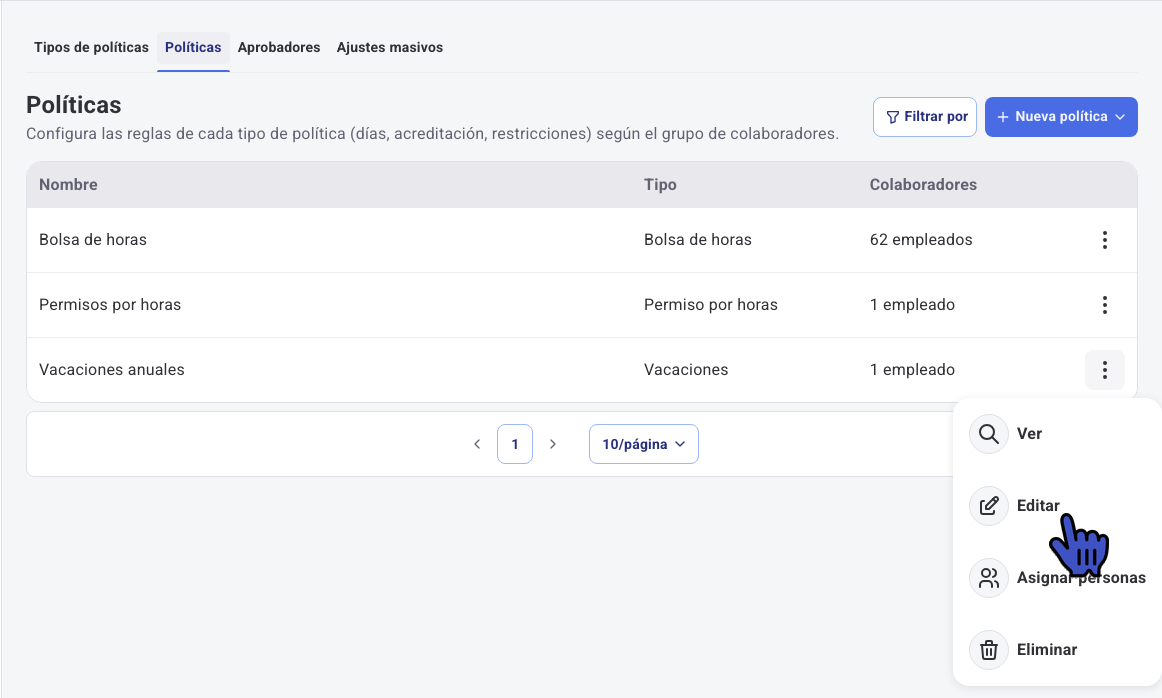Click the 62 empleados cell

tap(921, 240)
